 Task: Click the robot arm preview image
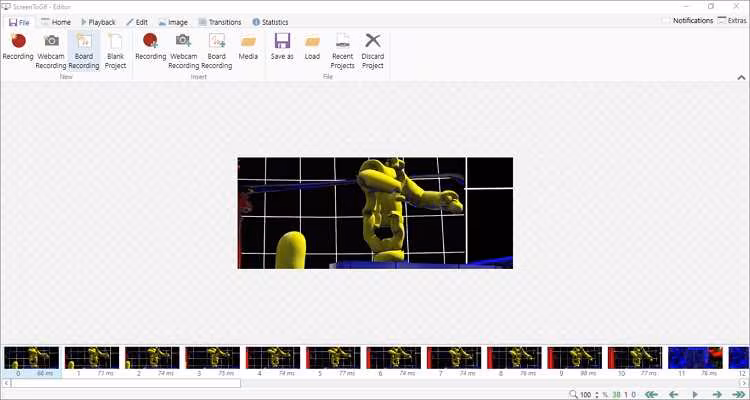click(x=375, y=213)
